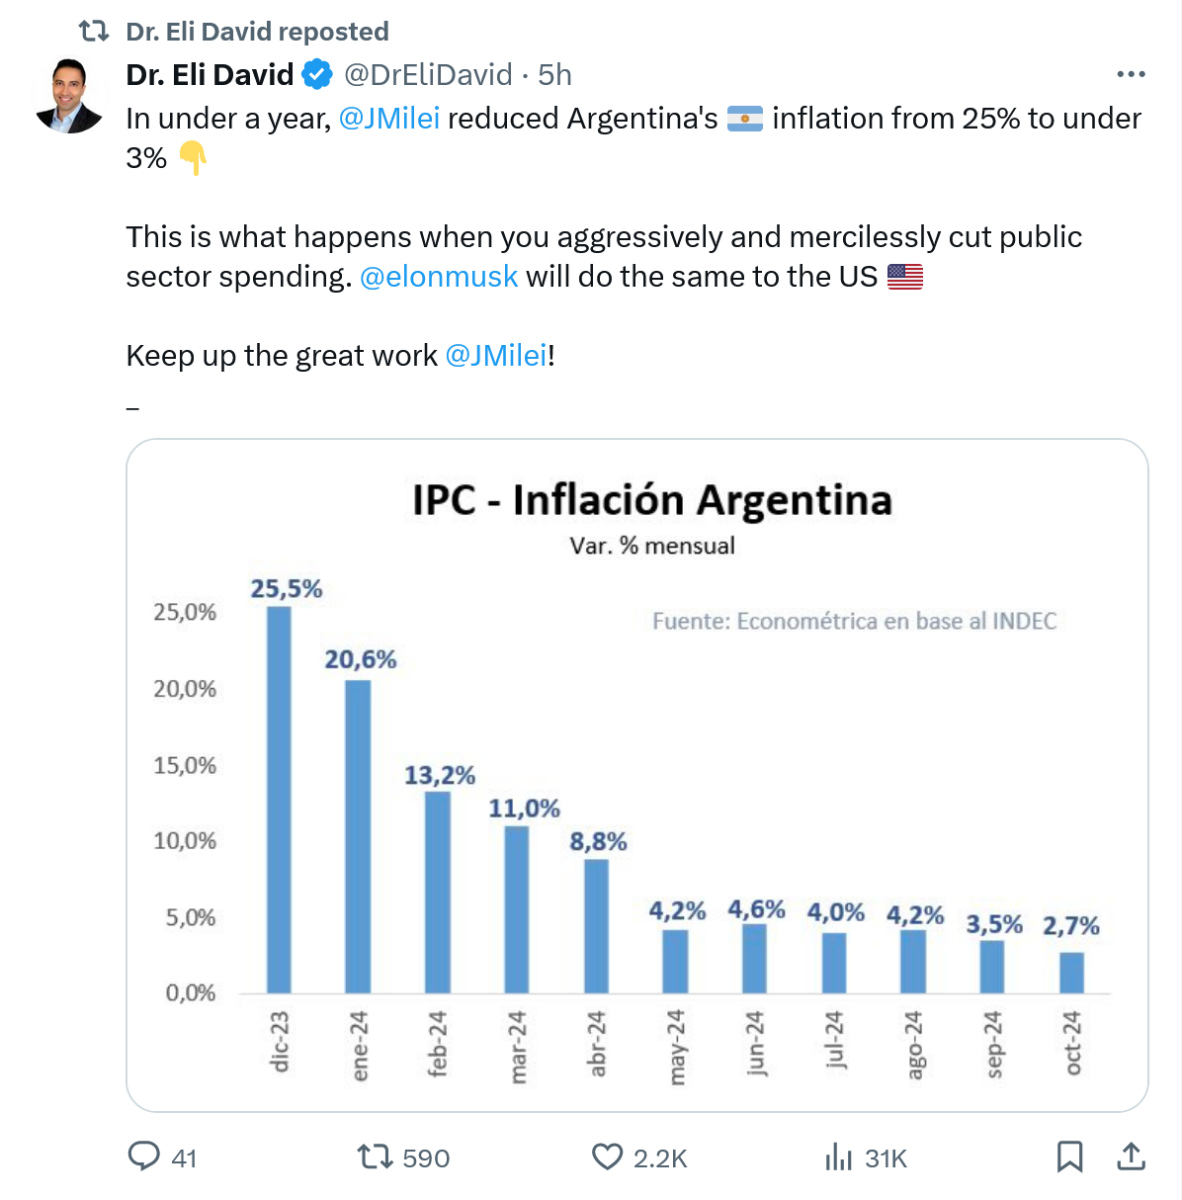Click the bold Dr. Eli David author name
The width and height of the screenshot is (1182, 1200).
210,74
